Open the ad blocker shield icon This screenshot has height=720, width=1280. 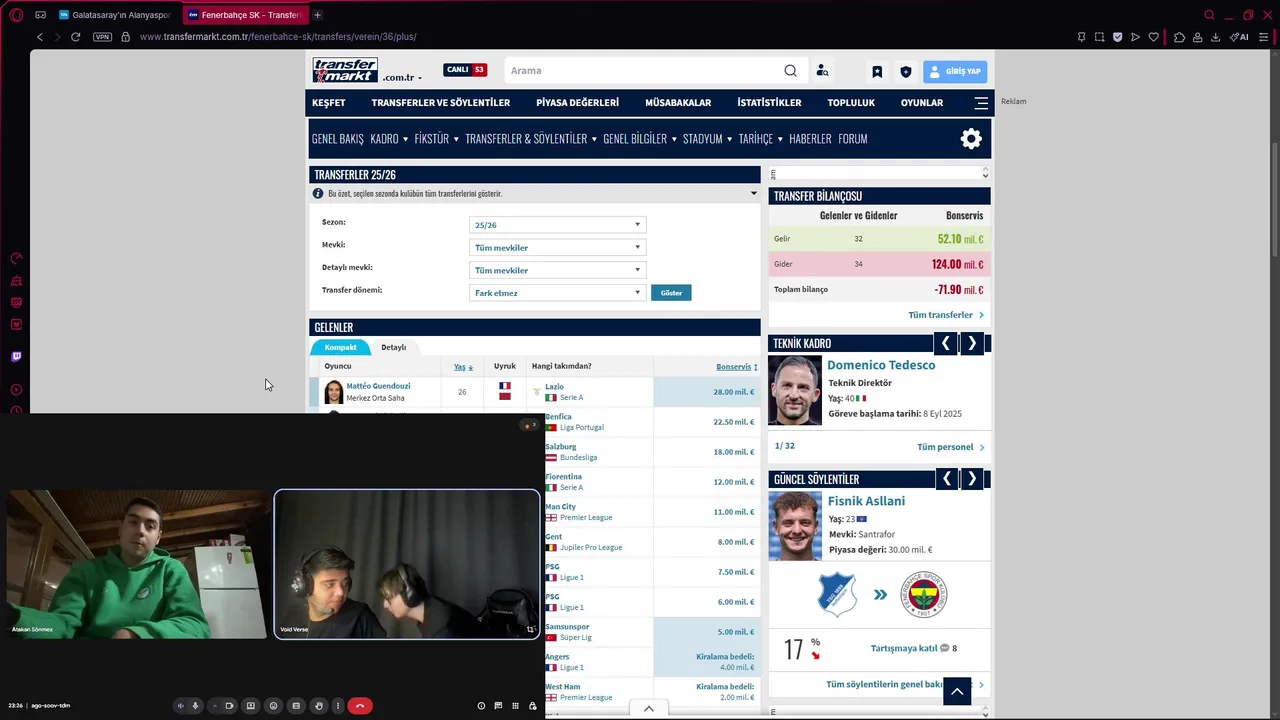coord(1117,37)
